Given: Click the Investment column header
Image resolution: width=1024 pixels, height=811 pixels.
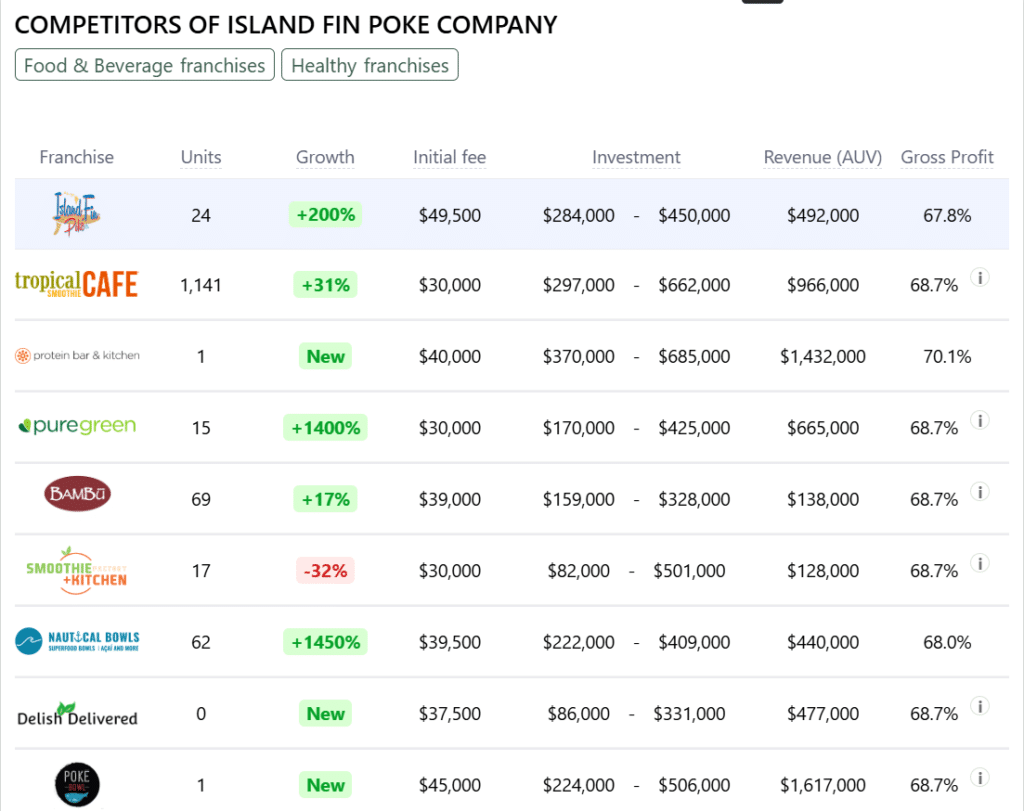Looking at the screenshot, I should pyautogui.click(x=636, y=157).
